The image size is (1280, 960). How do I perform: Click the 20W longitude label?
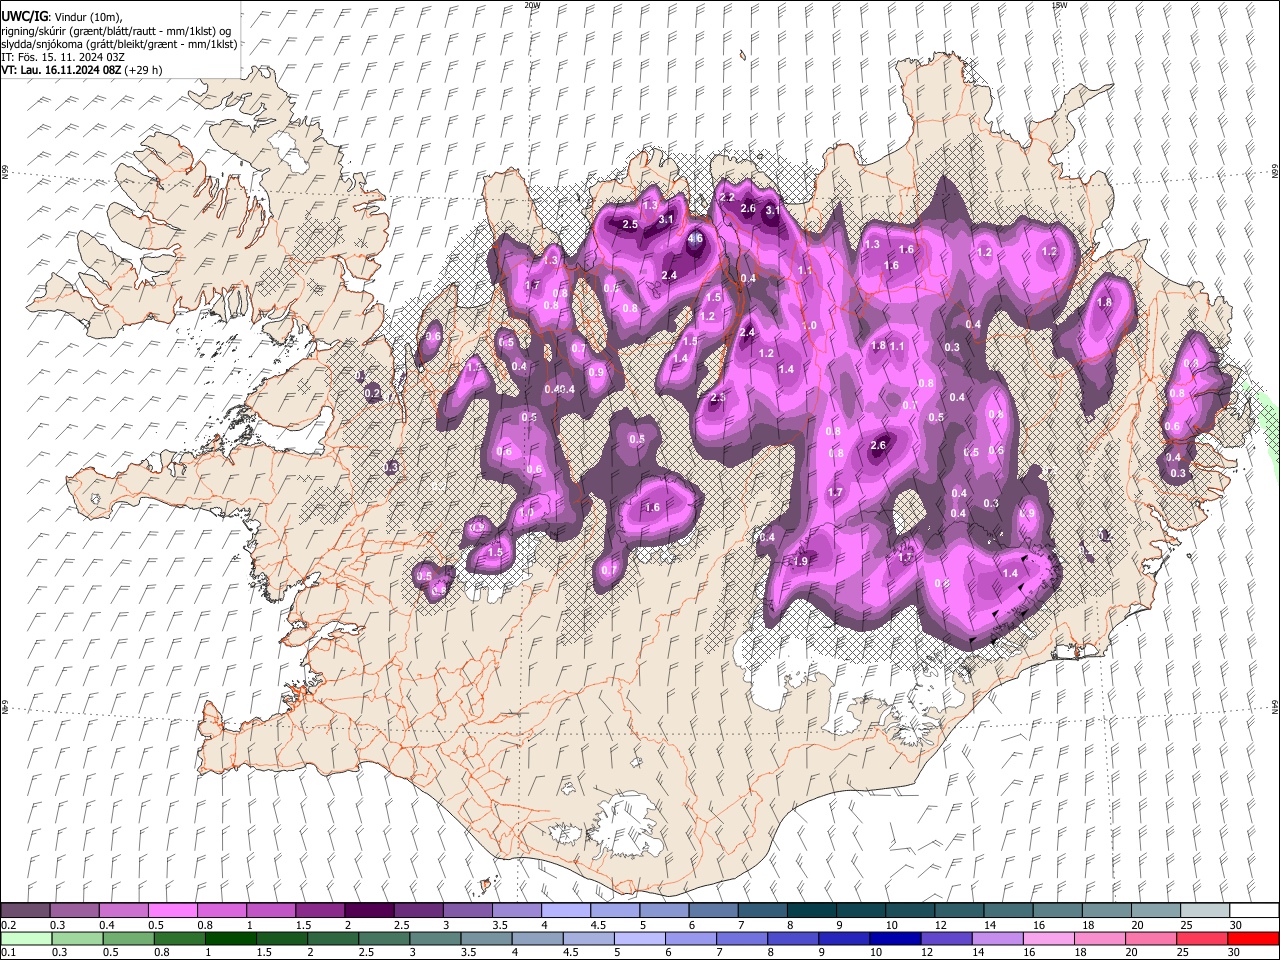tap(531, 5)
